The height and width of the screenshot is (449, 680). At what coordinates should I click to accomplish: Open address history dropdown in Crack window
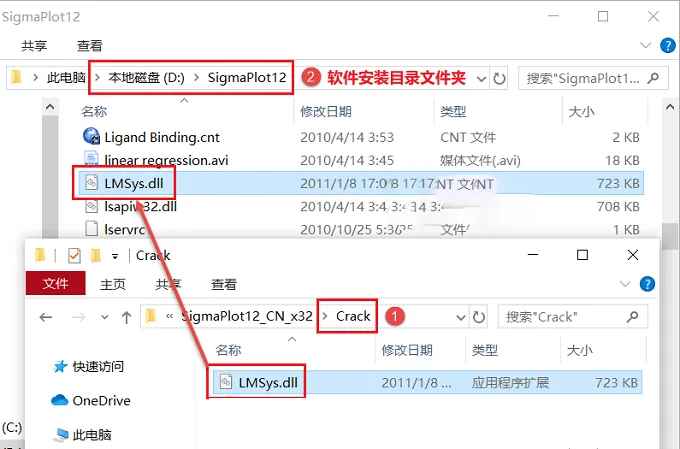coord(461,318)
